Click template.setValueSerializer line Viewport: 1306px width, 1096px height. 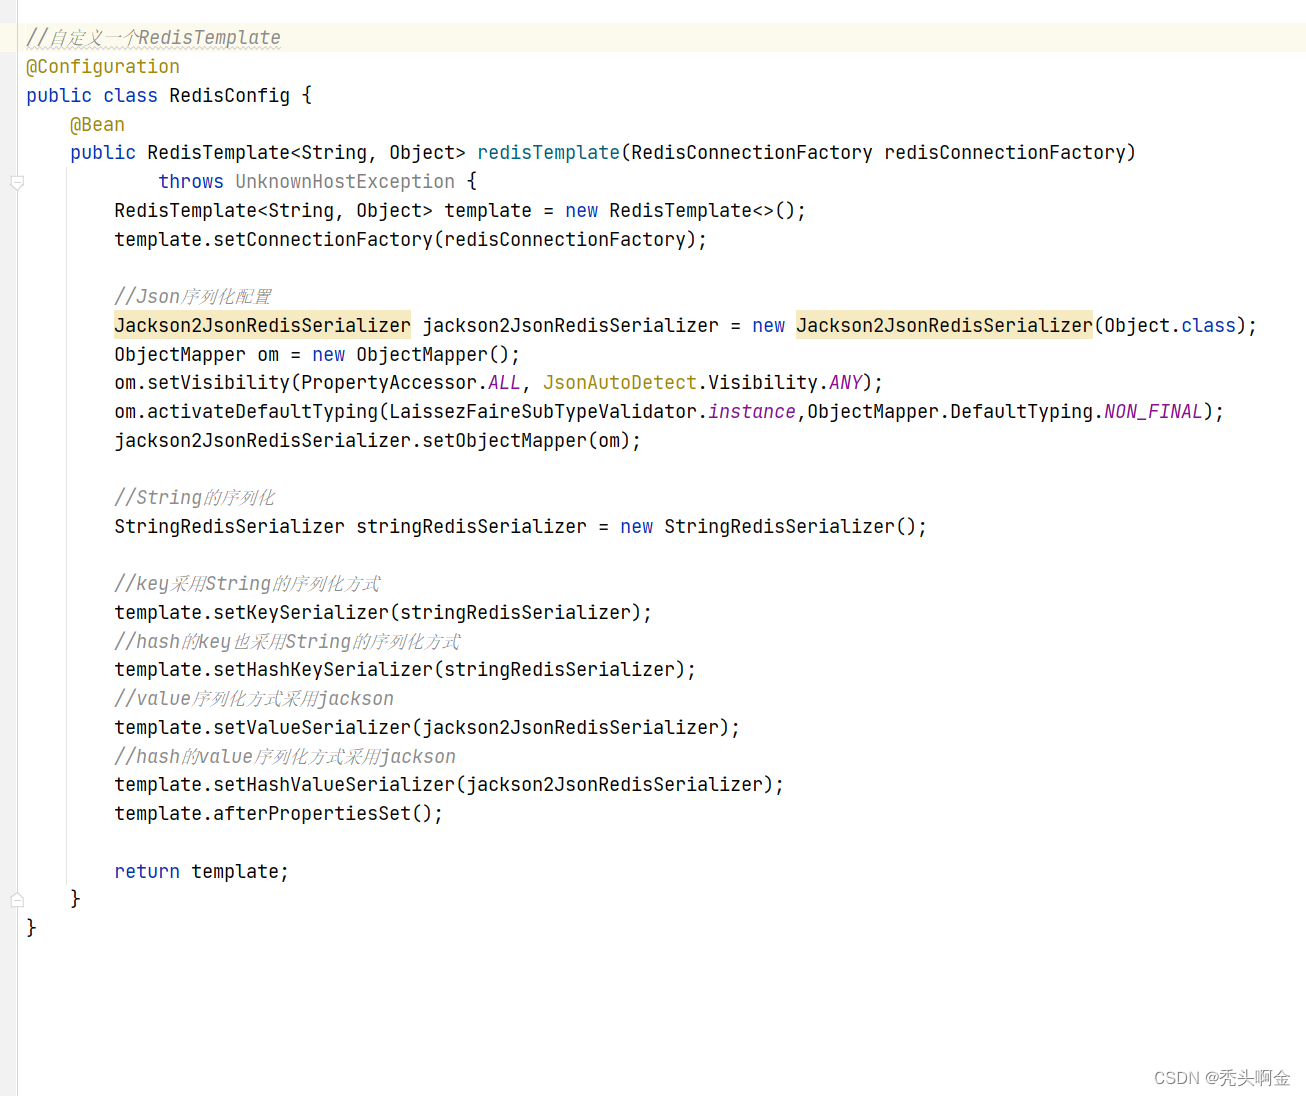(427, 728)
